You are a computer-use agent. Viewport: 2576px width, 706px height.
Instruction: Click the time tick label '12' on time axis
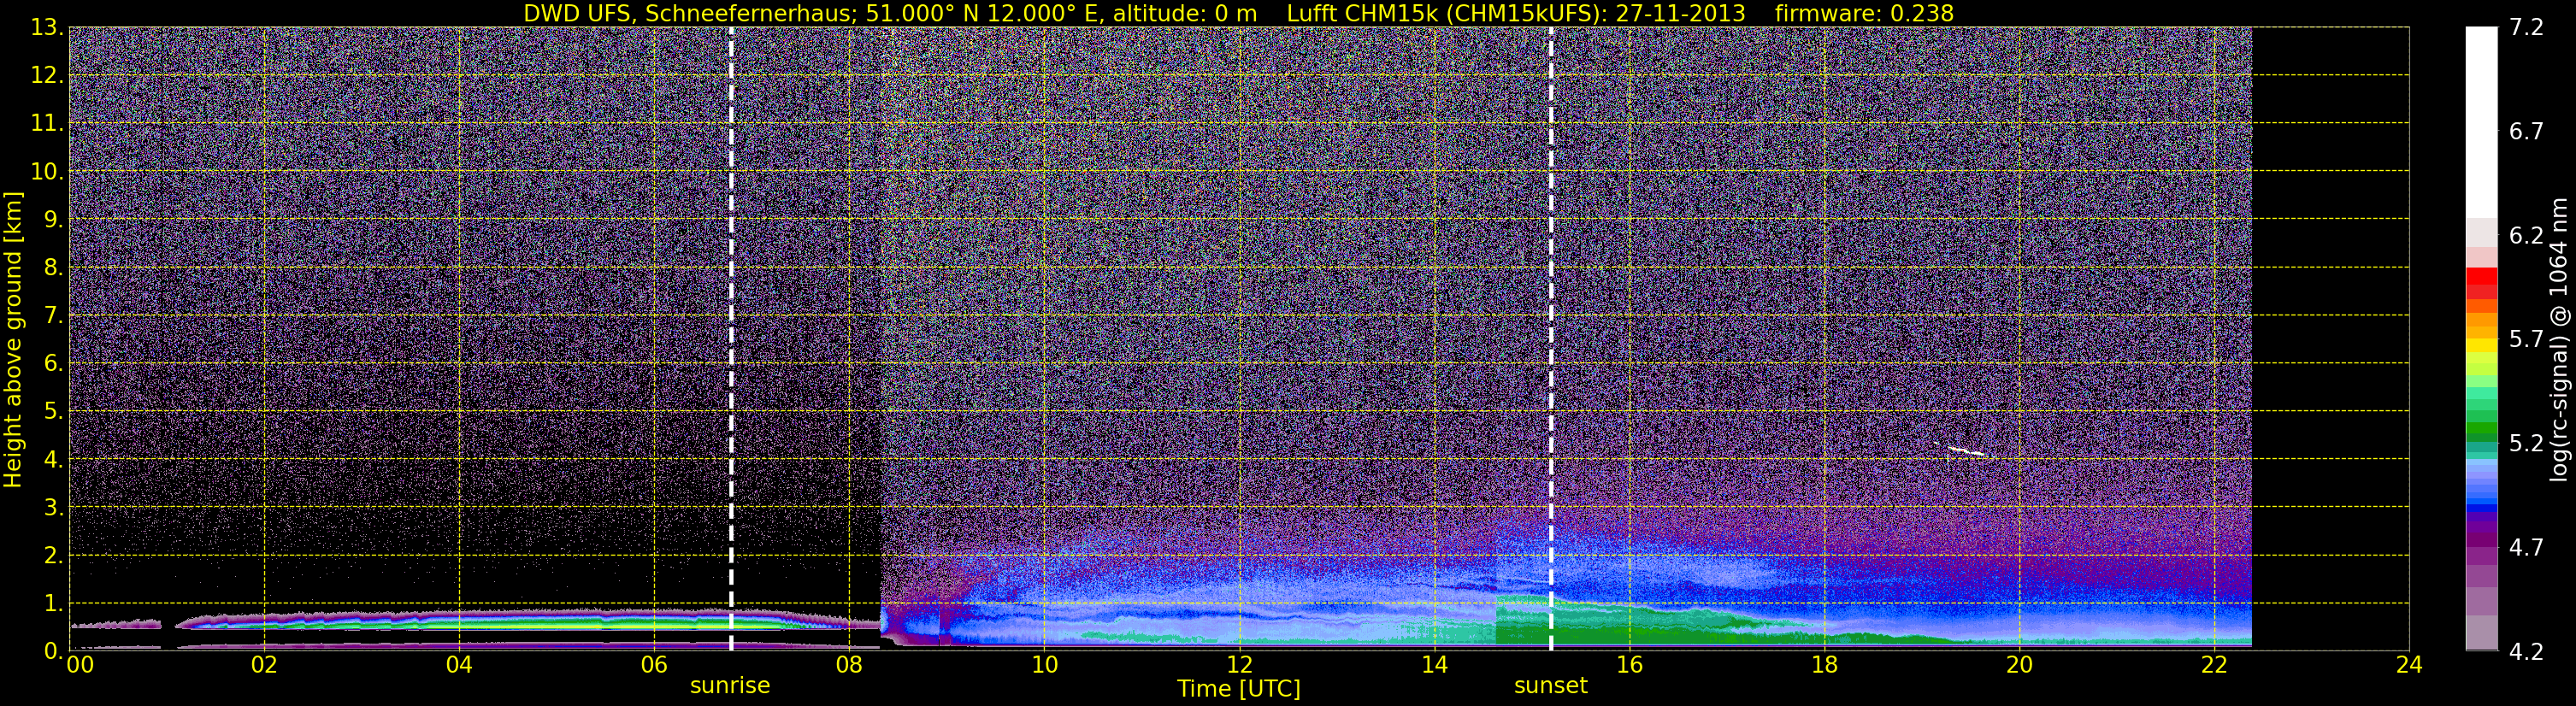pos(1239,665)
